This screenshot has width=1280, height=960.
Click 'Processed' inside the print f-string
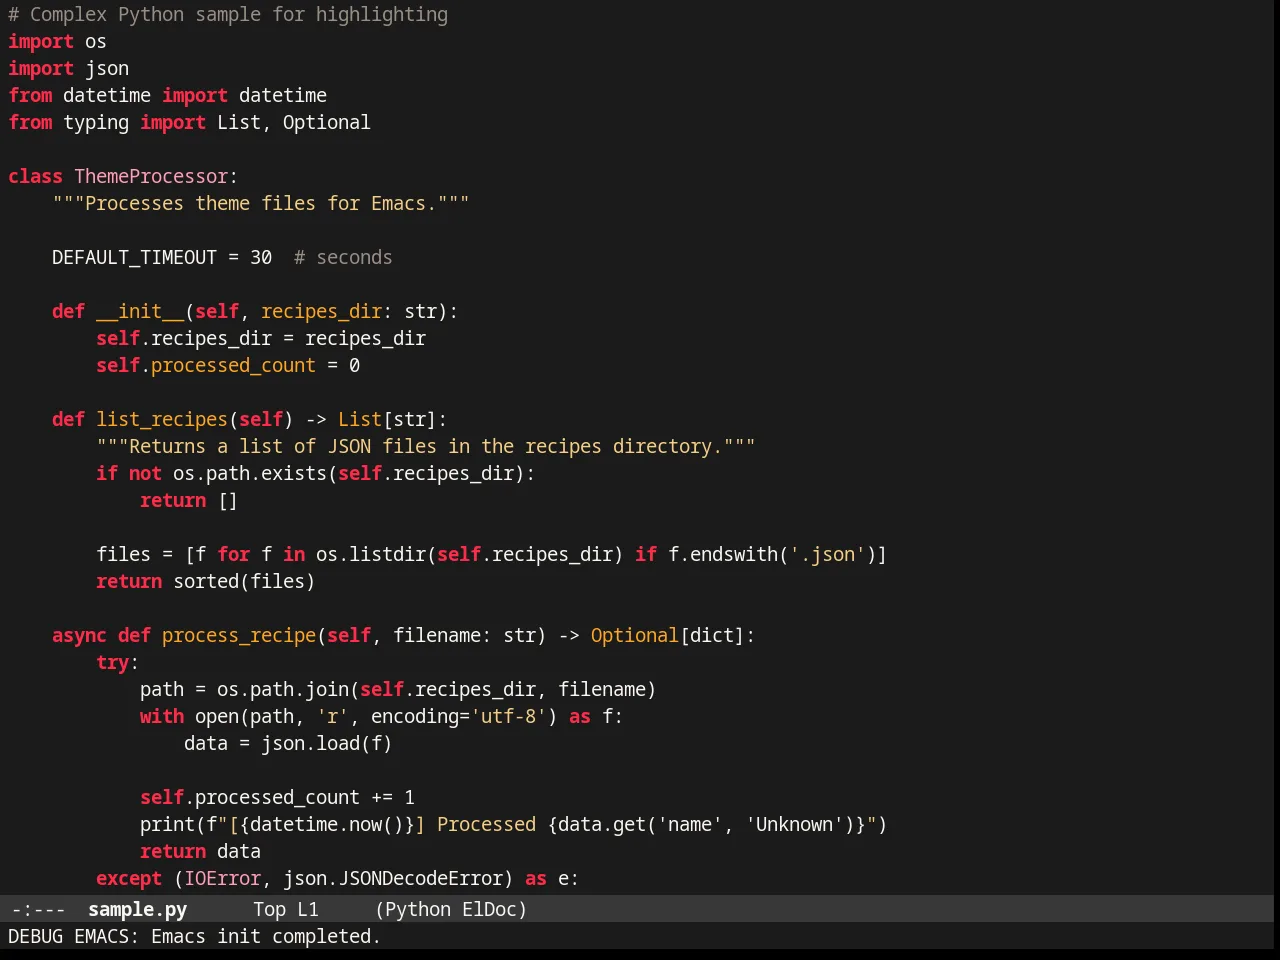(x=487, y=824)
